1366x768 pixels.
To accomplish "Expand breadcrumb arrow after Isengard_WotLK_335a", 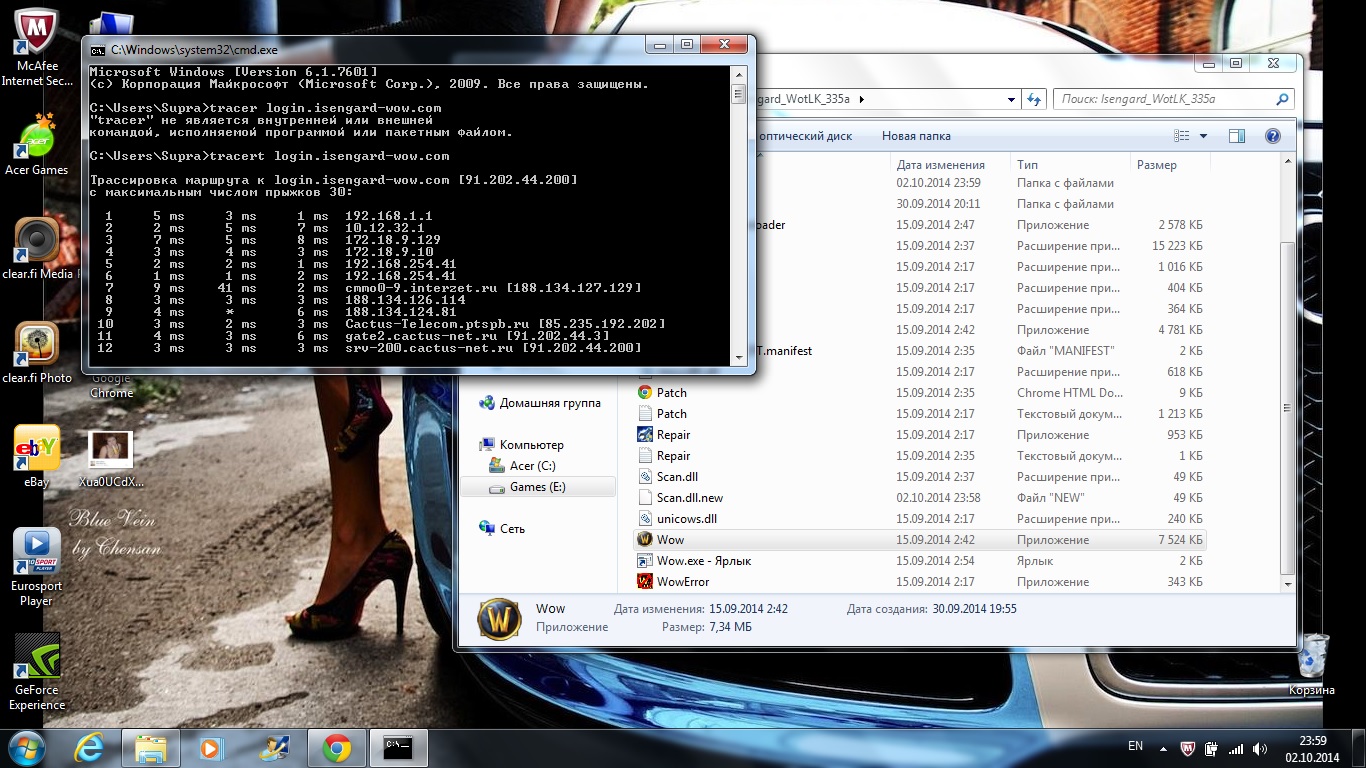I will [861, 99].
